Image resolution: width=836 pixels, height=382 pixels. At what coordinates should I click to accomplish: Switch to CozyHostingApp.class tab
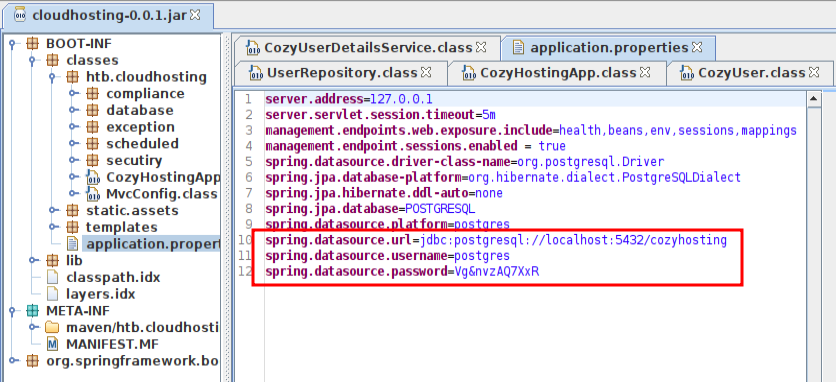pos(558,73)
